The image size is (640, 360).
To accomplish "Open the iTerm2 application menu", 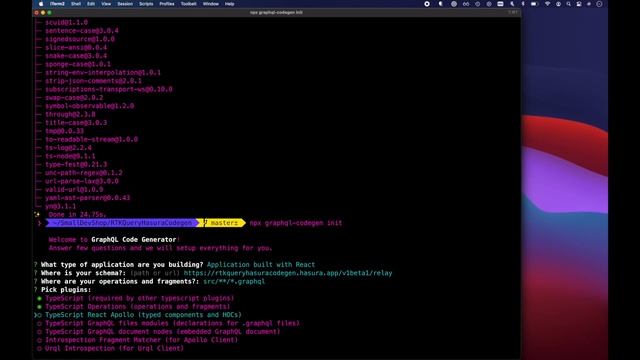I will click(x=57, y=4).
